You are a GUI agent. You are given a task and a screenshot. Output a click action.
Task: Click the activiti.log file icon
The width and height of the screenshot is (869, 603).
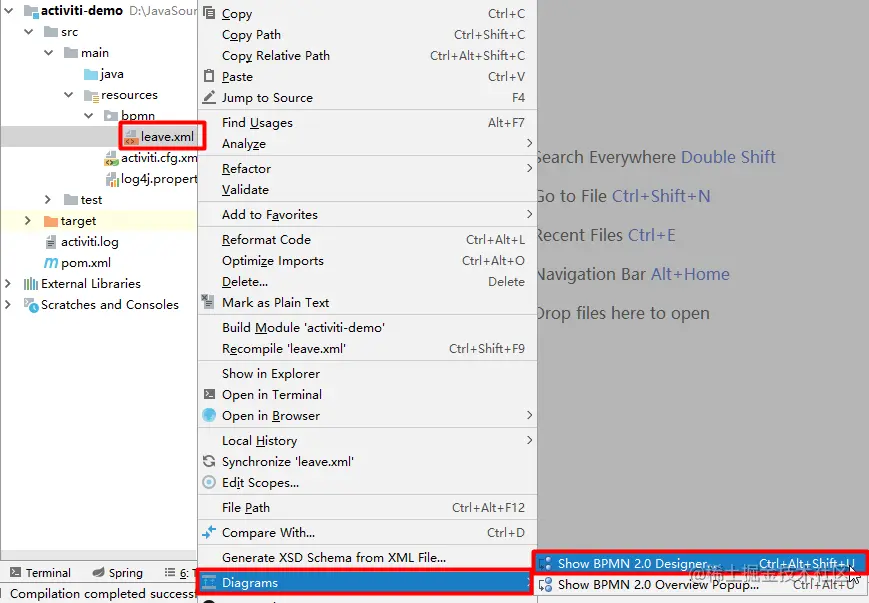pyautogui.click(x=50, y=242)
